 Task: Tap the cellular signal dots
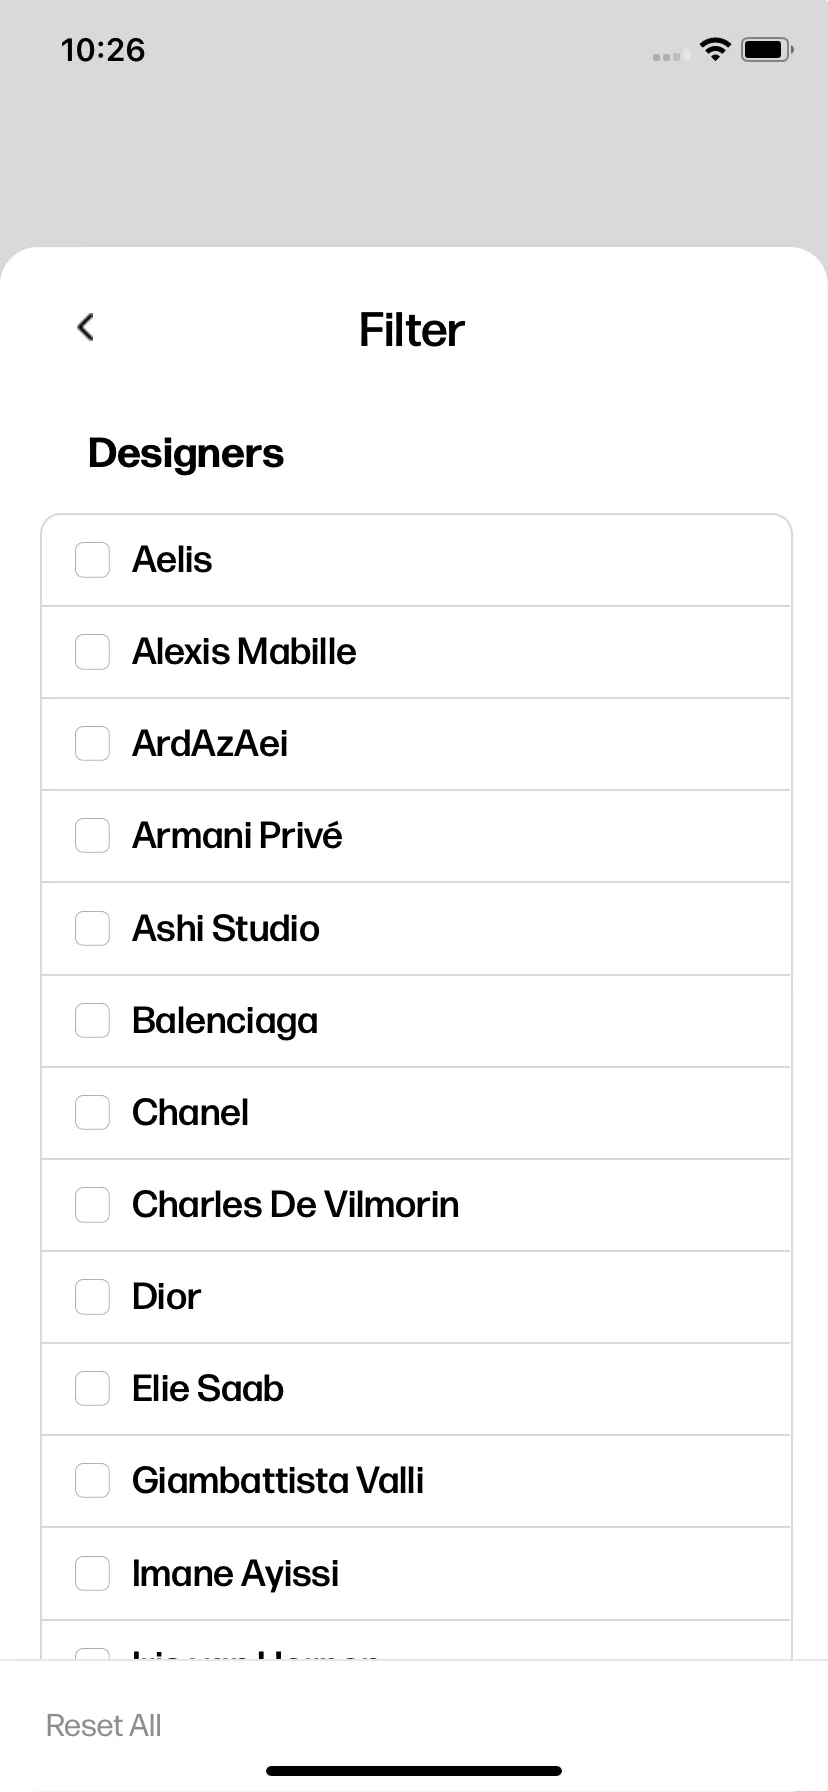pyautogui.click(x=670, y=56)
